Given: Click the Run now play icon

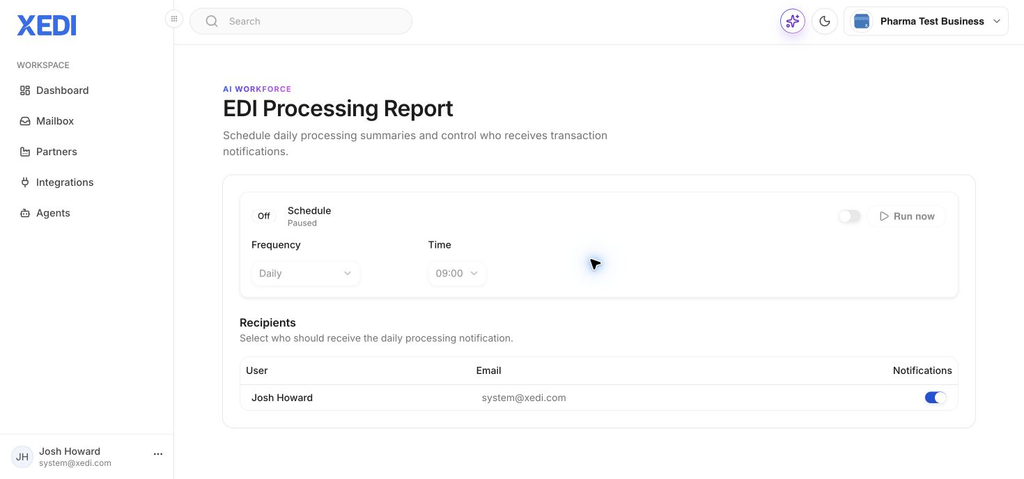Looking at the screenshot, I should [884, 216].
